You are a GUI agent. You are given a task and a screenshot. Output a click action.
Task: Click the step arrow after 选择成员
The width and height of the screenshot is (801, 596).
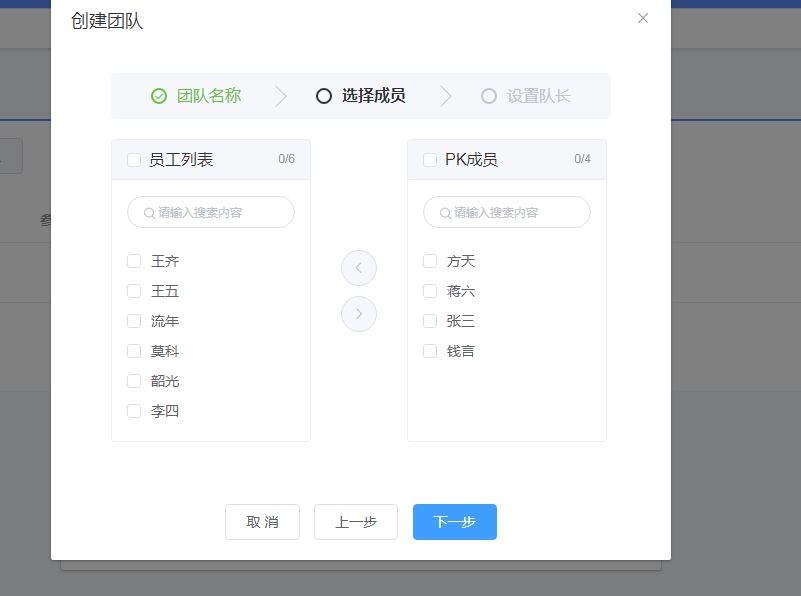click(446, 96)
